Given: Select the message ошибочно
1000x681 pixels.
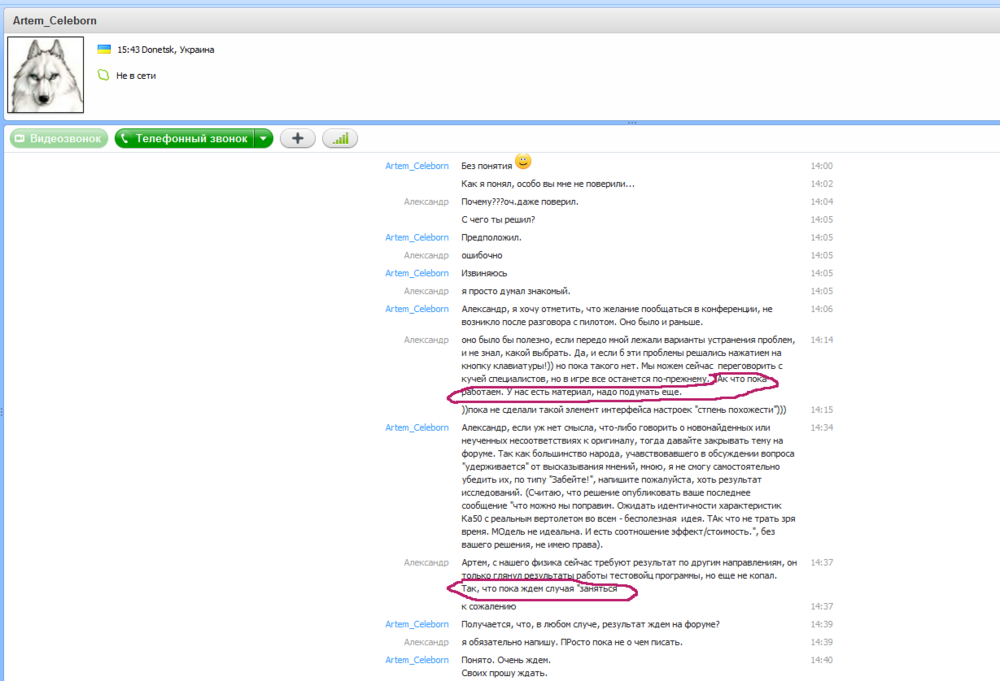Looking at the screenshot, I should (482, 255).
